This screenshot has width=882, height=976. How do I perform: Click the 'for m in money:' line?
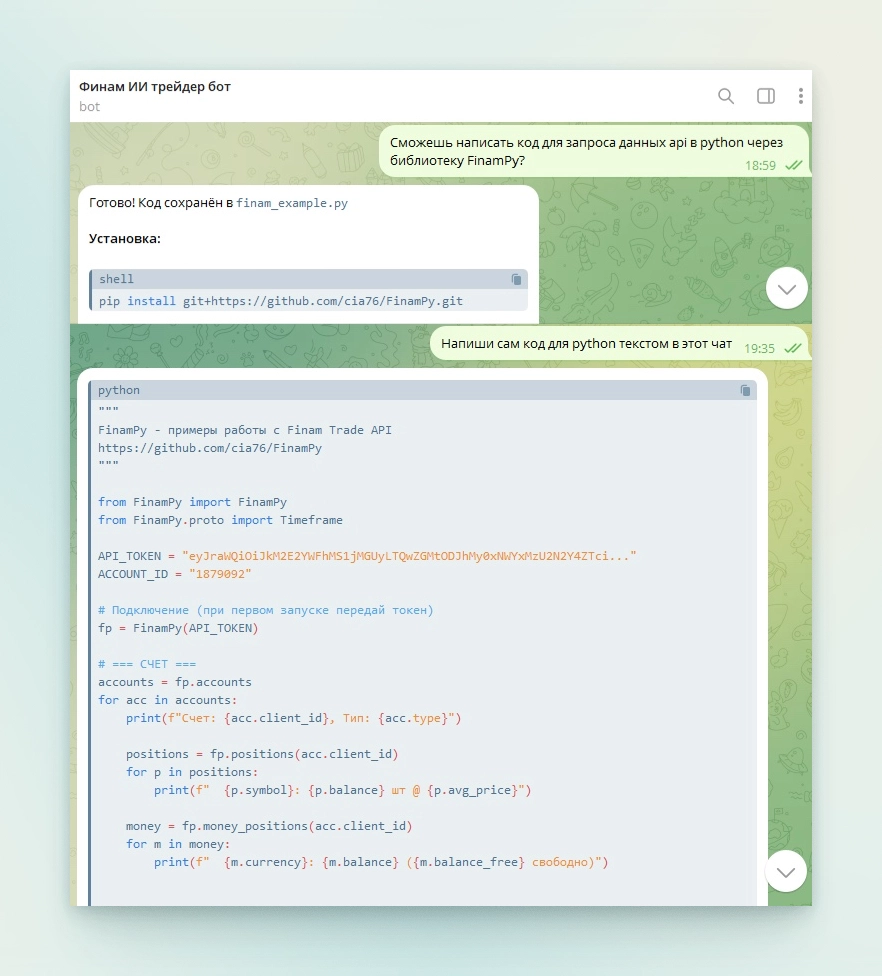(178, 844)
